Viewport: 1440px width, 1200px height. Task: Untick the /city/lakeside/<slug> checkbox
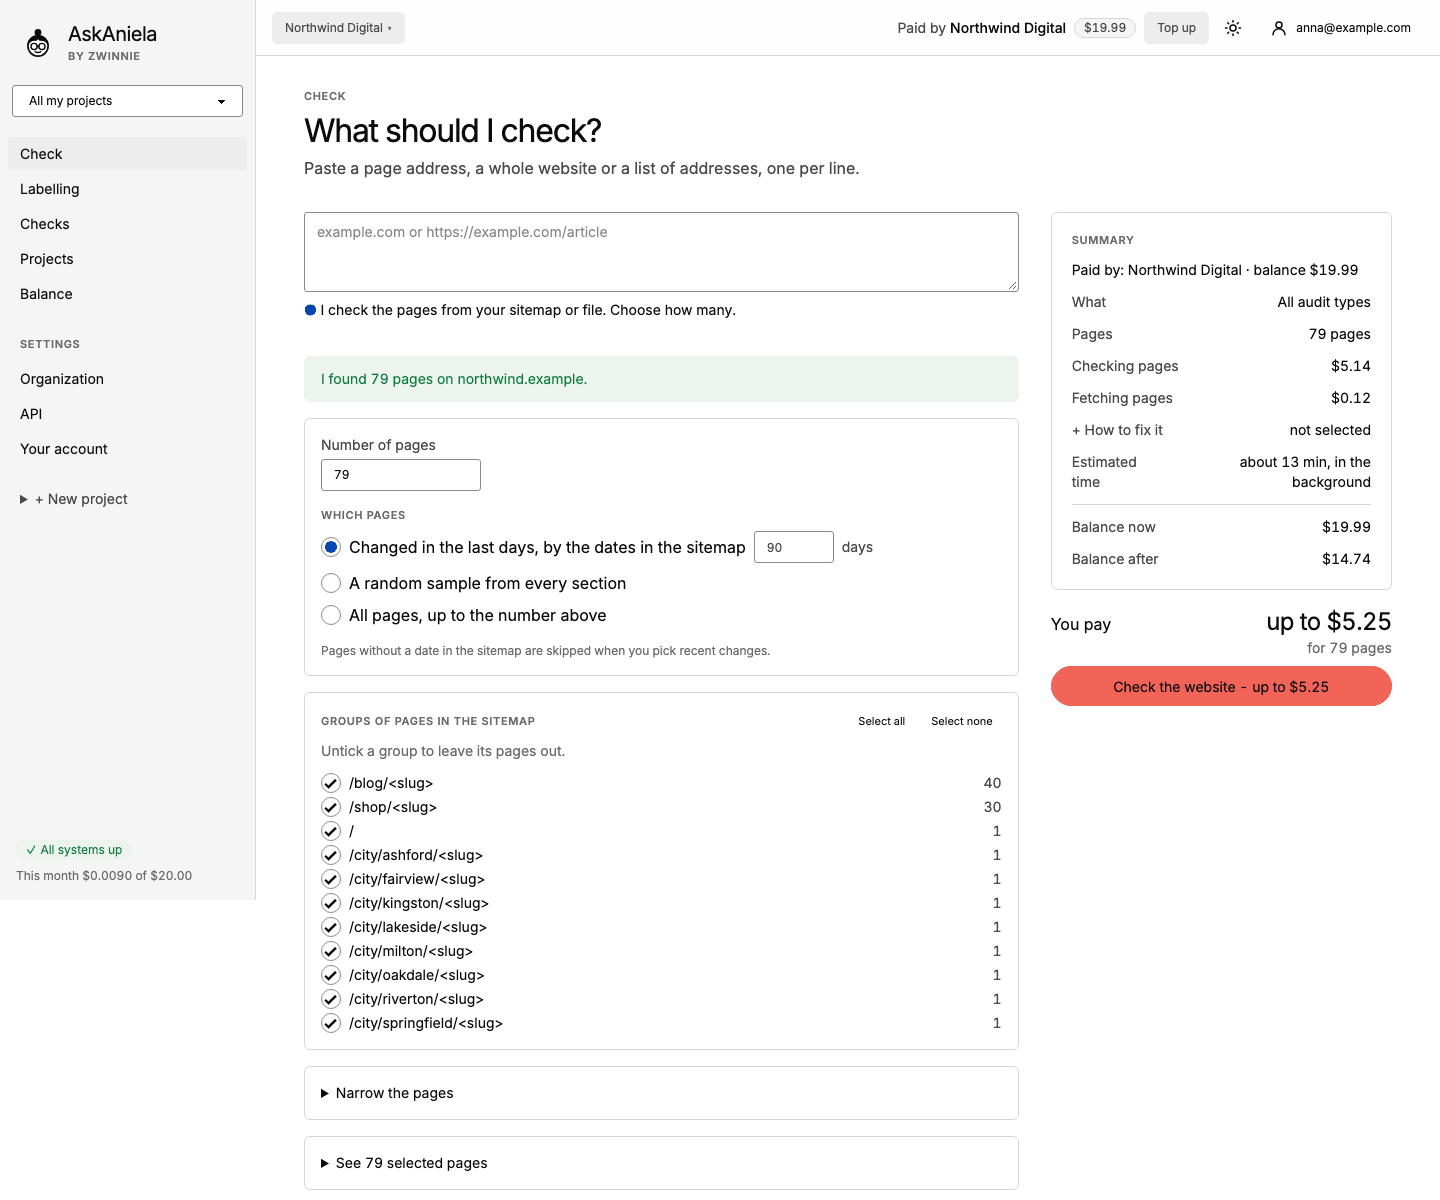331,927
